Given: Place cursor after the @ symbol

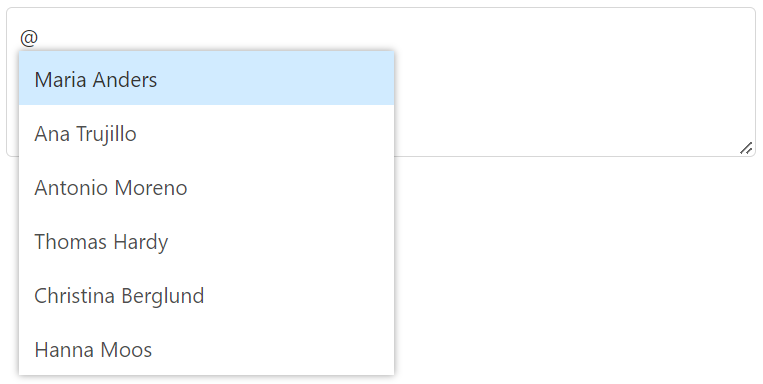Looking at the screenshot, I should point(39,37).
